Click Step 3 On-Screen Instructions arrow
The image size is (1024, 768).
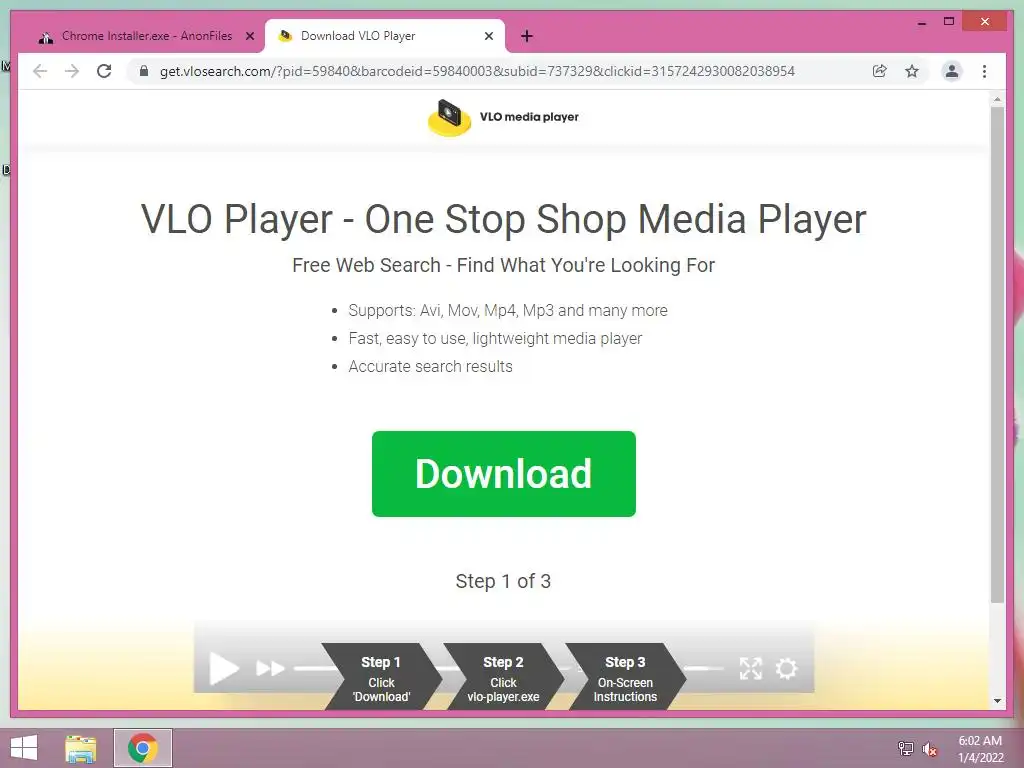(625, 677)
